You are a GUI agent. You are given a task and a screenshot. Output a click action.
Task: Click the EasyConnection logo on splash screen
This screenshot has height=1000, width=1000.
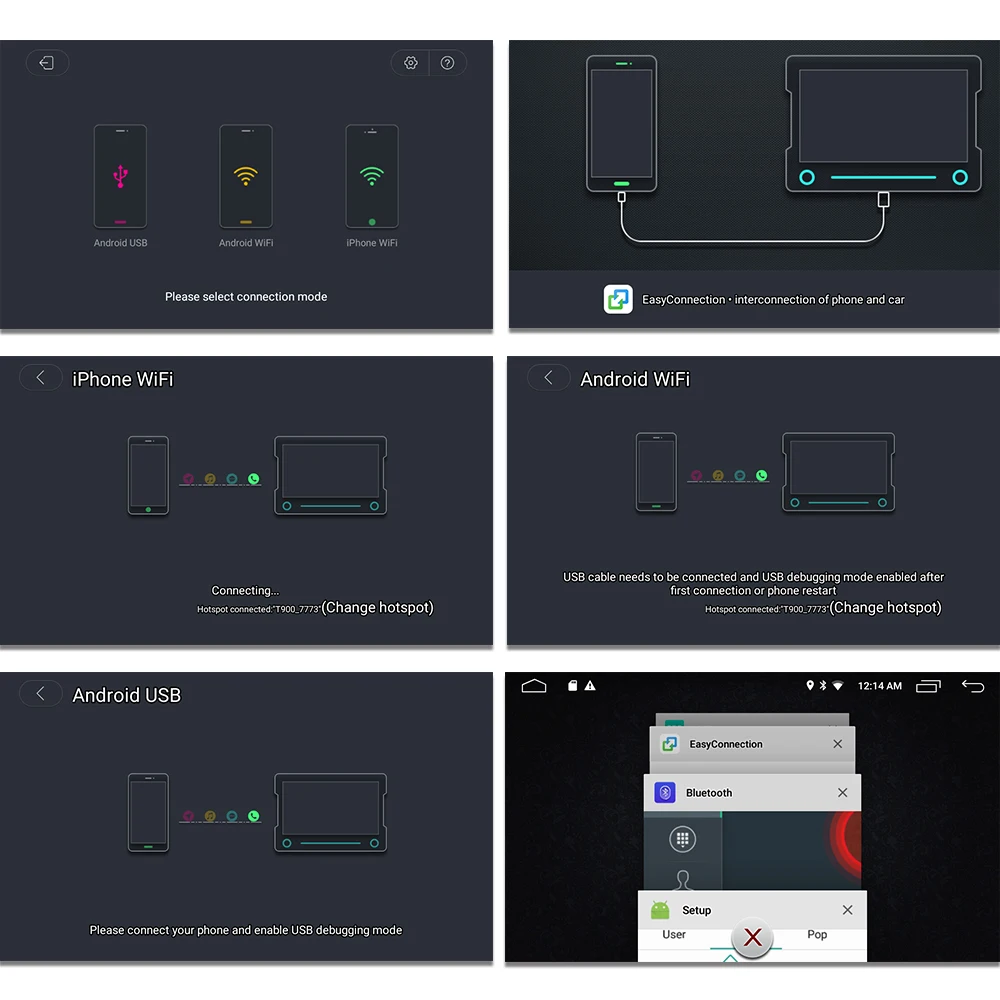click(x=618, y=299)
